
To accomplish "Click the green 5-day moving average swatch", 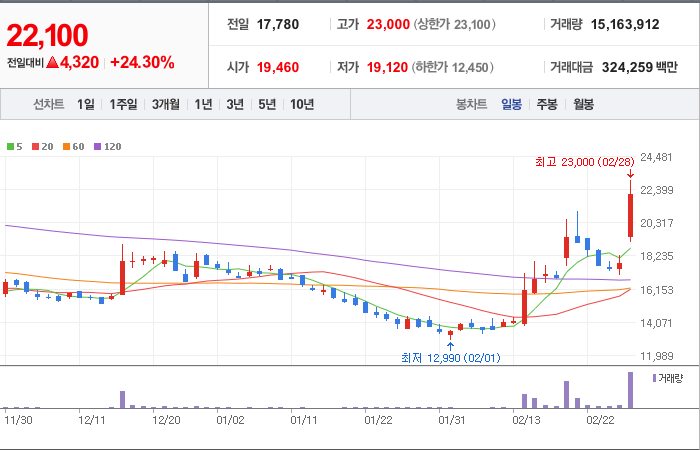I will [x=10, y=146].
